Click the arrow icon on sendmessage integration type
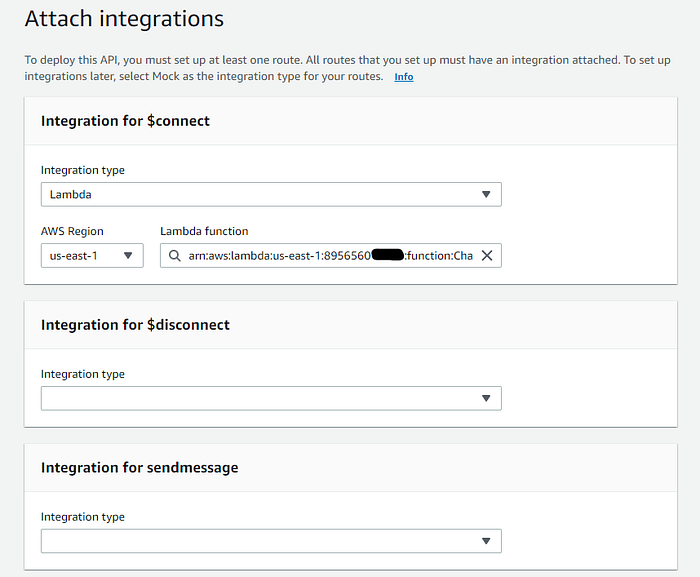The image size is (700, 577). pos(486,541)
